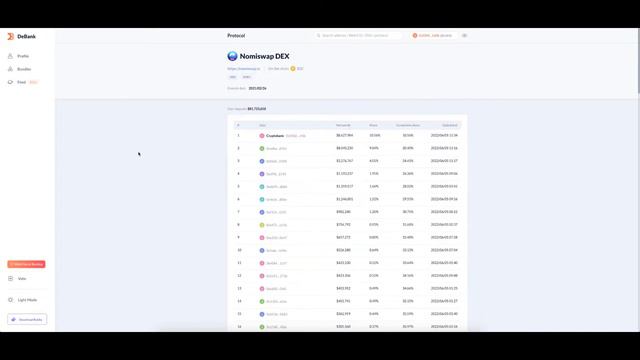
Task: Open Feed in the sidebar
Action: [x=21, y=82]
